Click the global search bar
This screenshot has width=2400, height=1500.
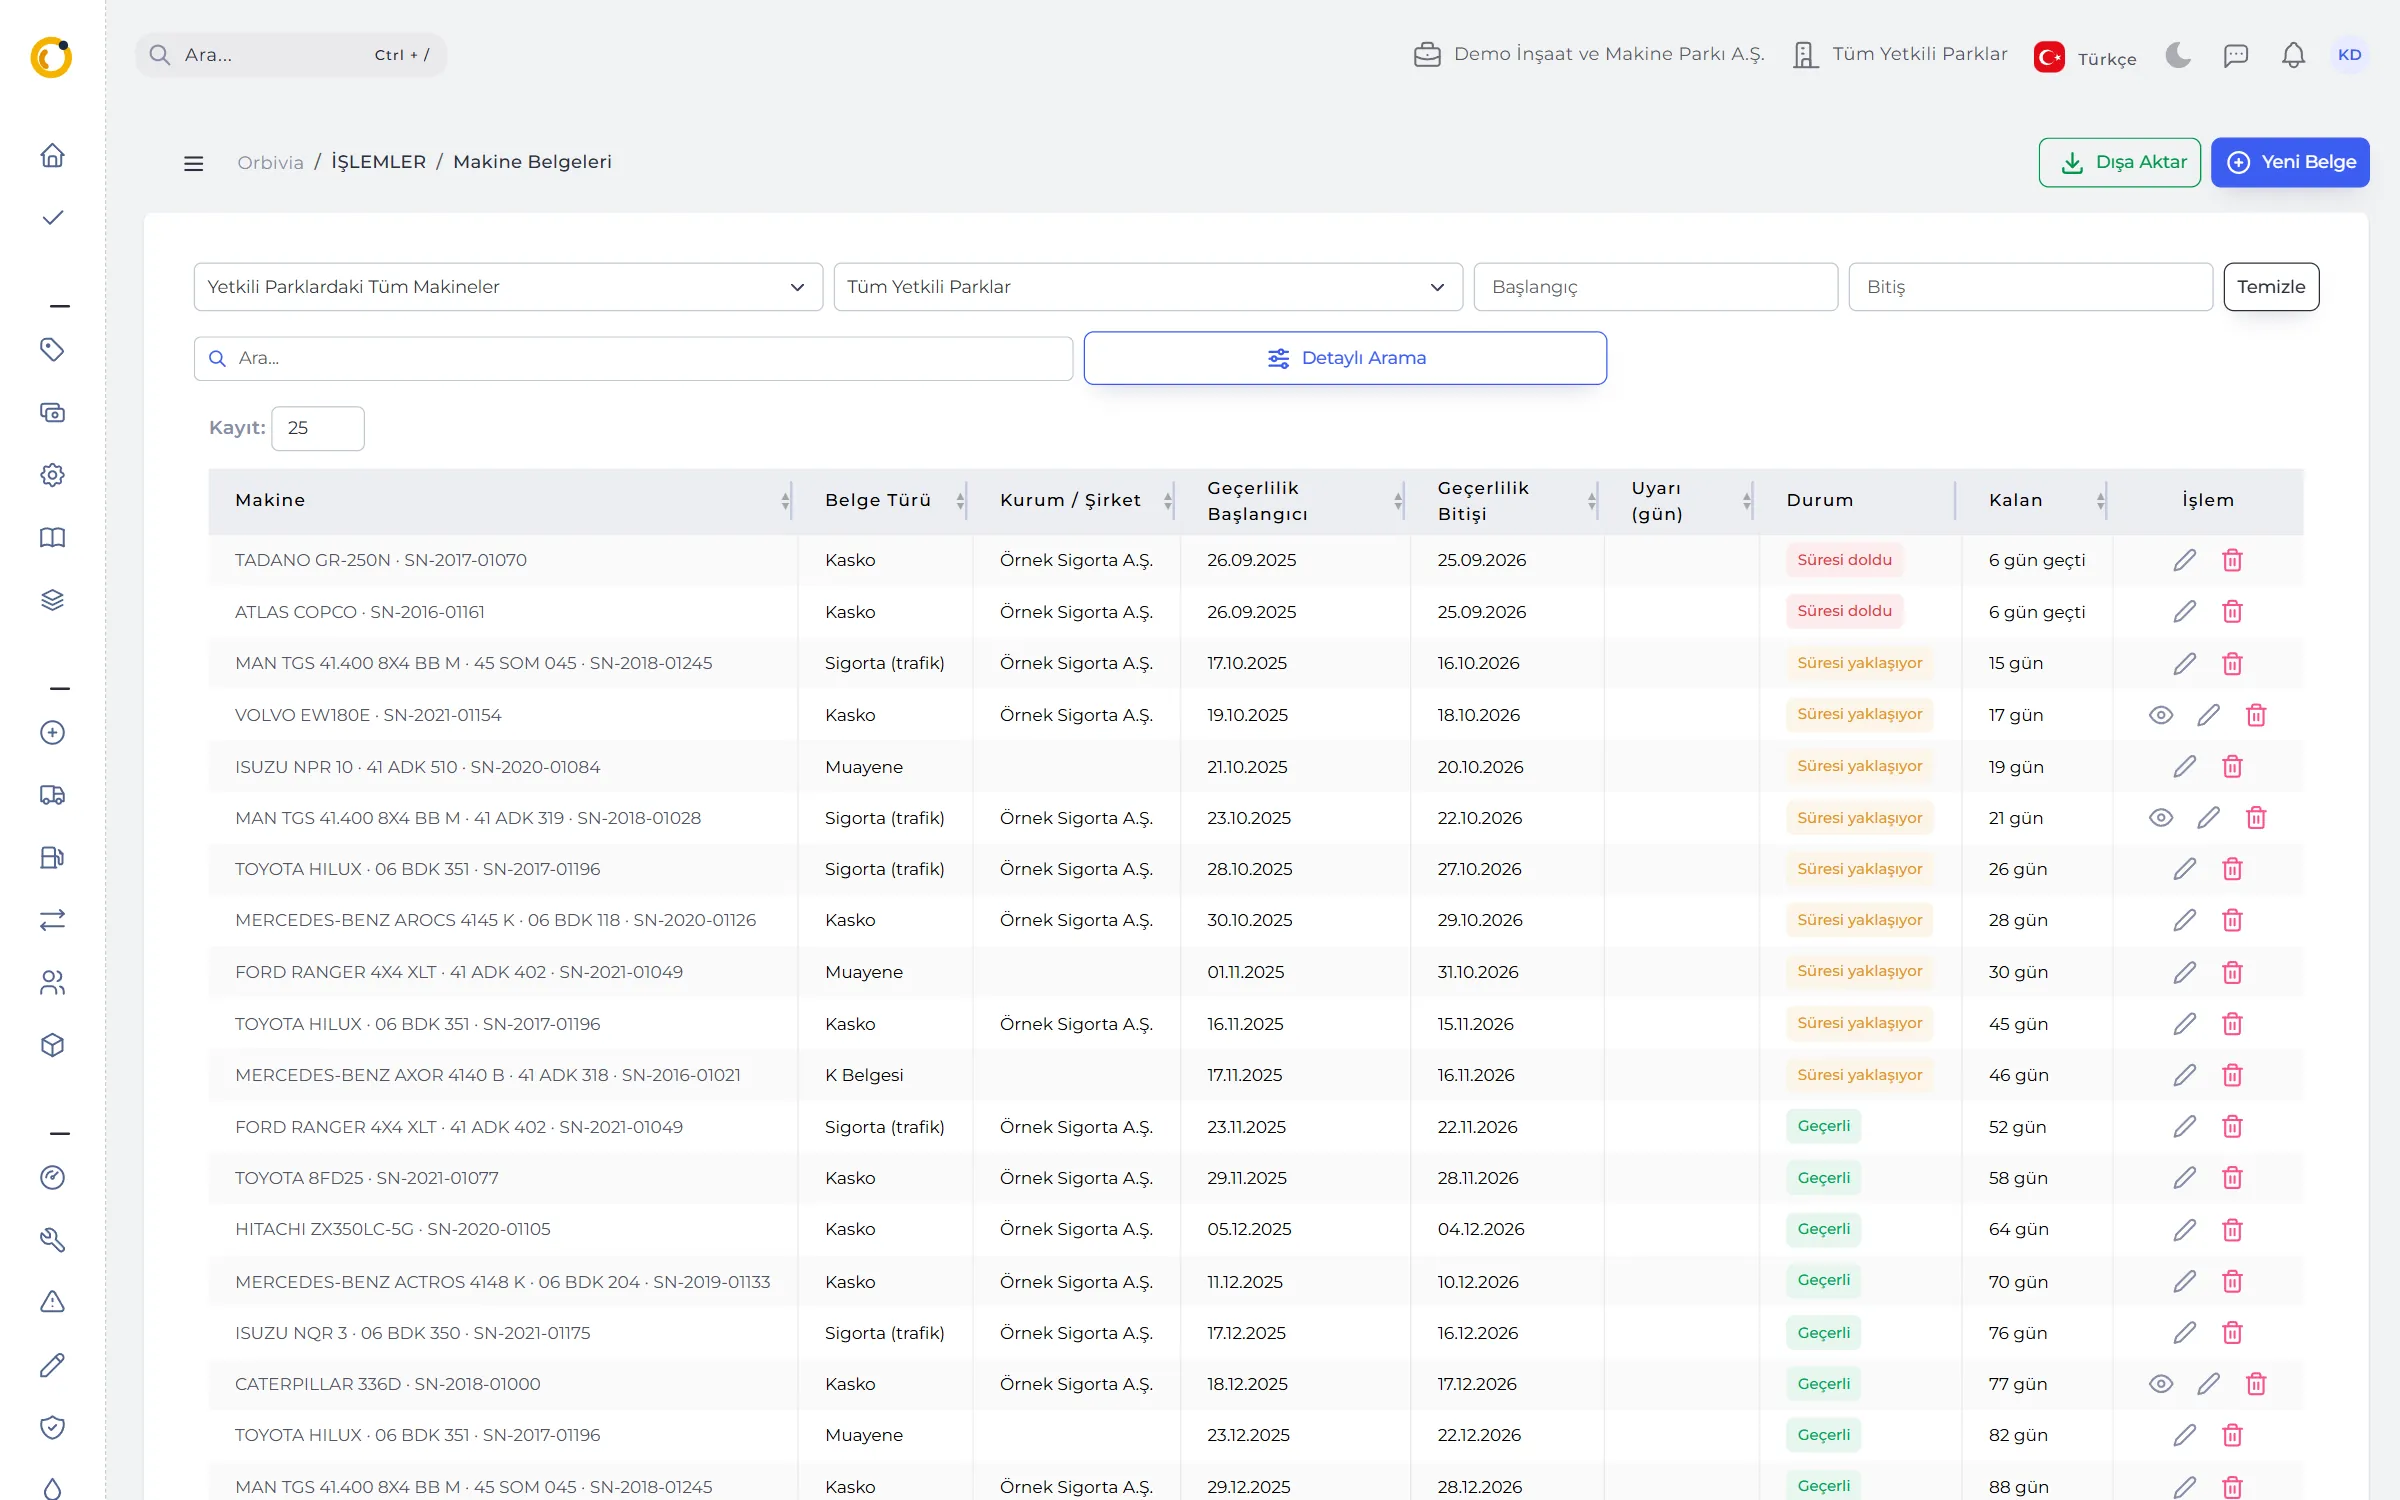pos(291,55)
